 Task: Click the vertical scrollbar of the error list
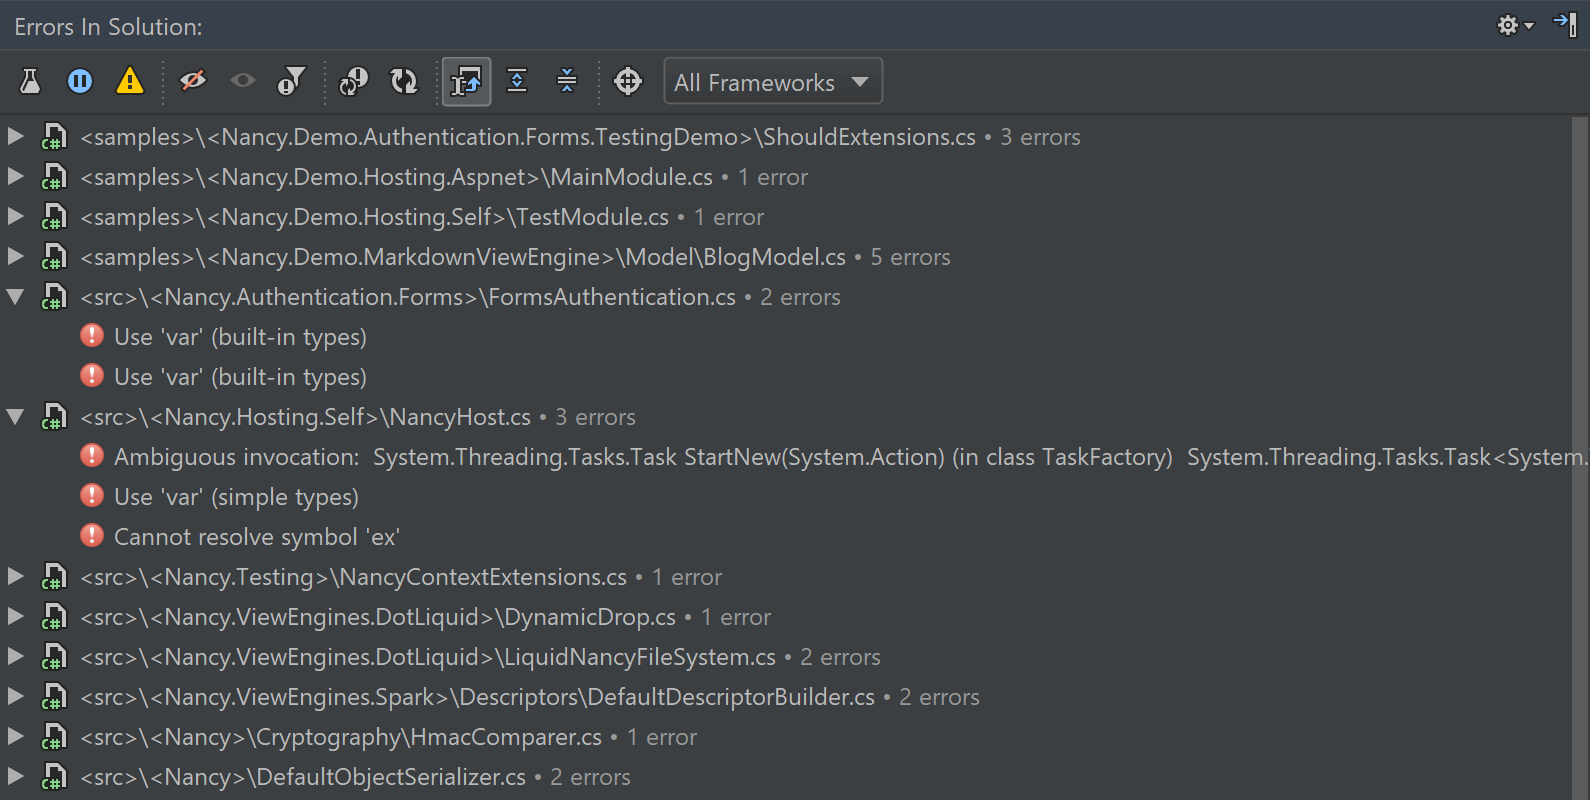pos(1580,457)
